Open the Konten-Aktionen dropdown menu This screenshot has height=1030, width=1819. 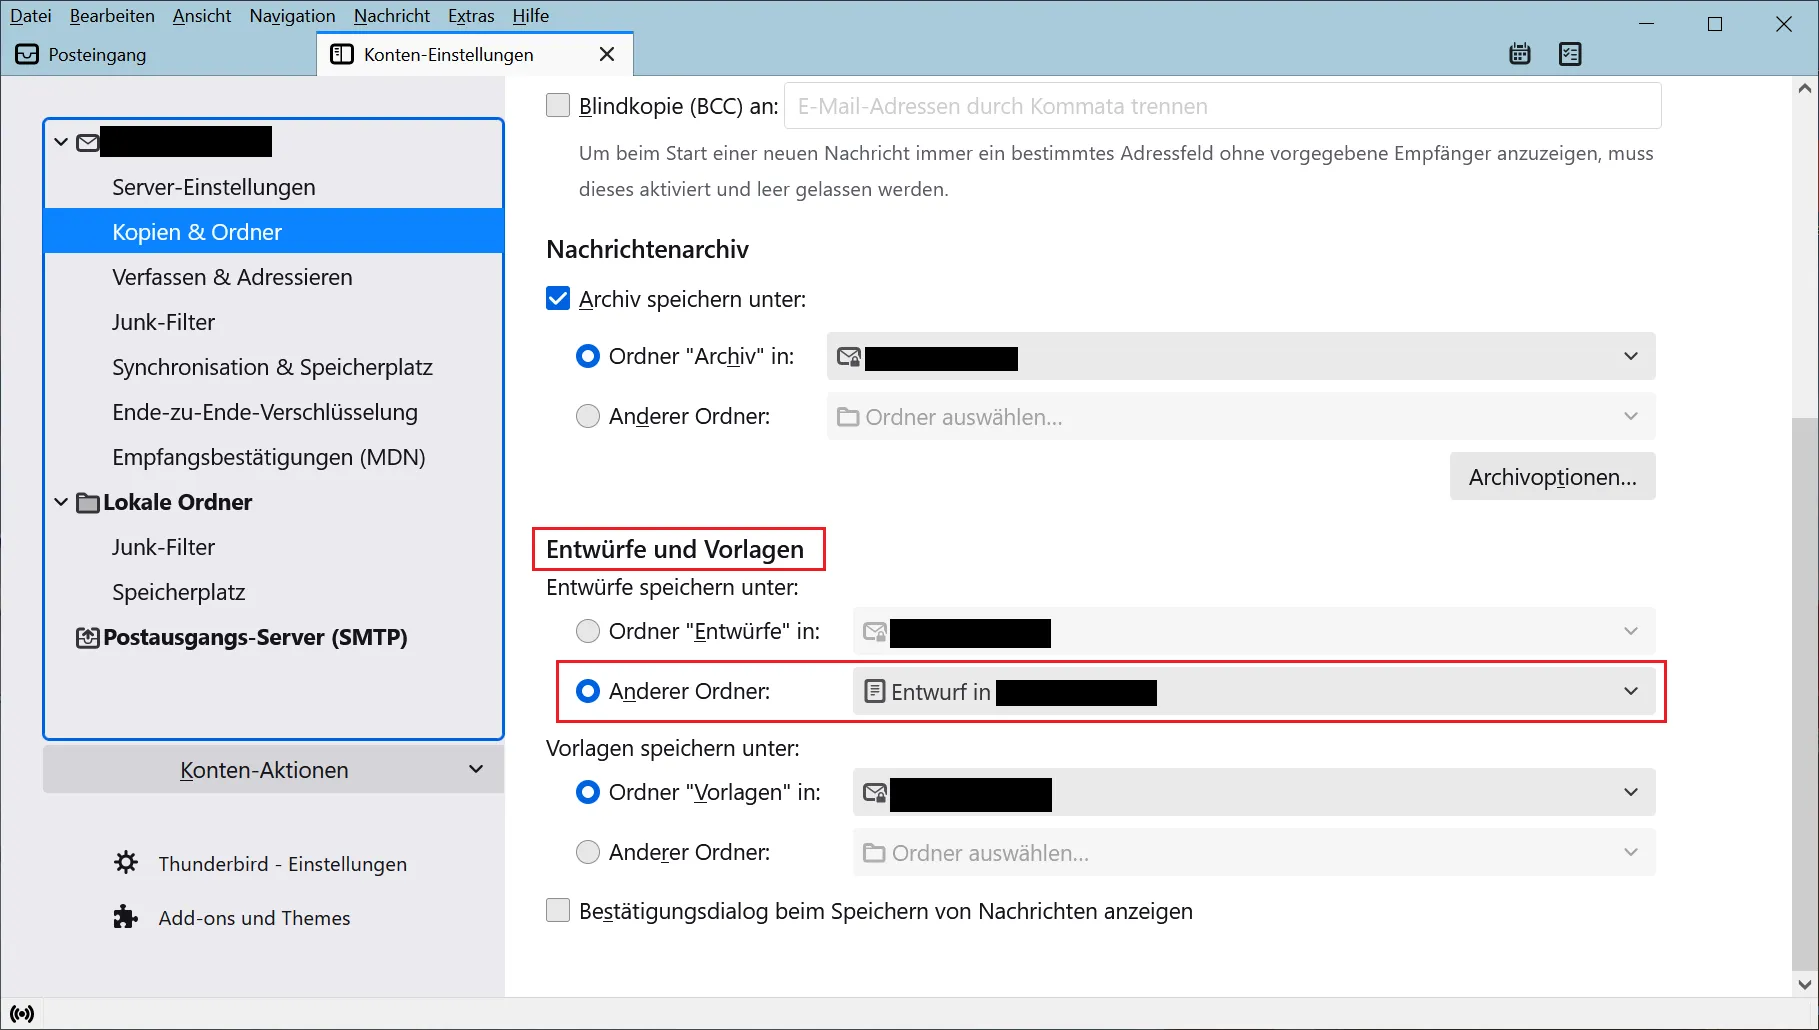pyautogui.click(x=273, y=770)
